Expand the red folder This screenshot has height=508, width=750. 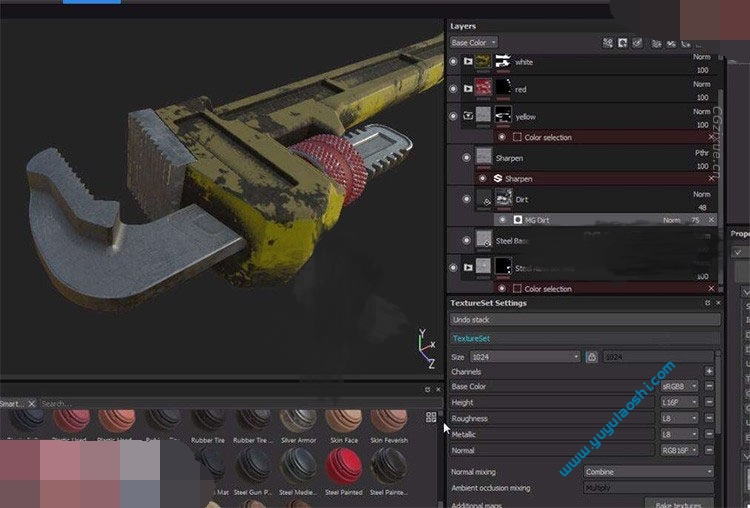point(468,88)
